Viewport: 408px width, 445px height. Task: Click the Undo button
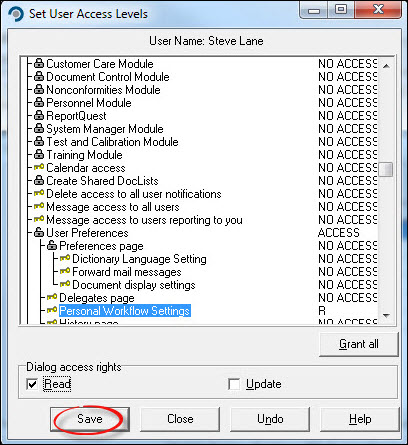click(x=270, y=419)
